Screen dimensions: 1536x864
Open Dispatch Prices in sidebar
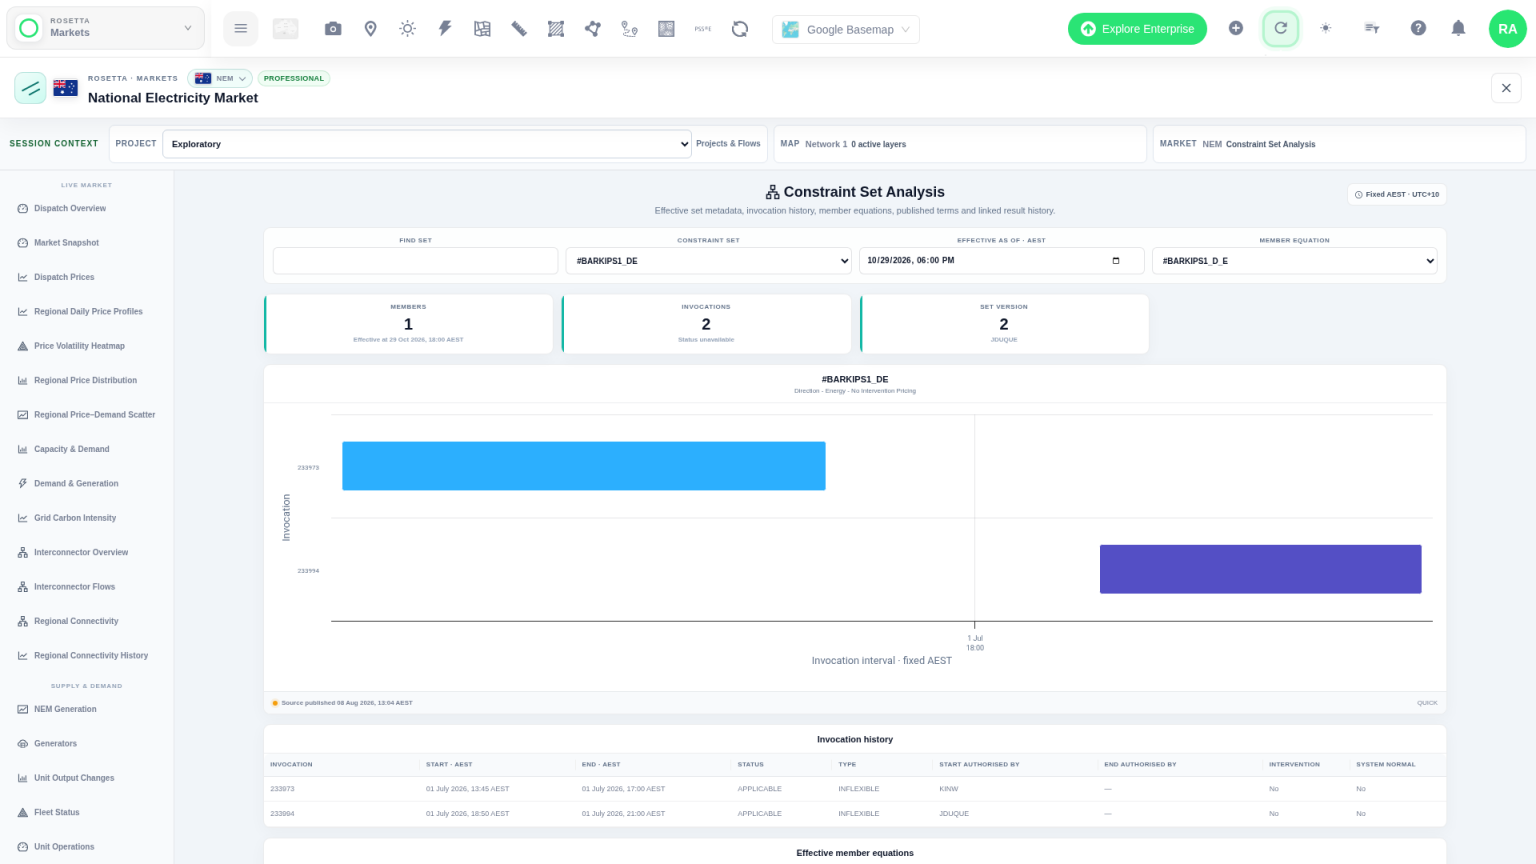[x=64, y=277]
